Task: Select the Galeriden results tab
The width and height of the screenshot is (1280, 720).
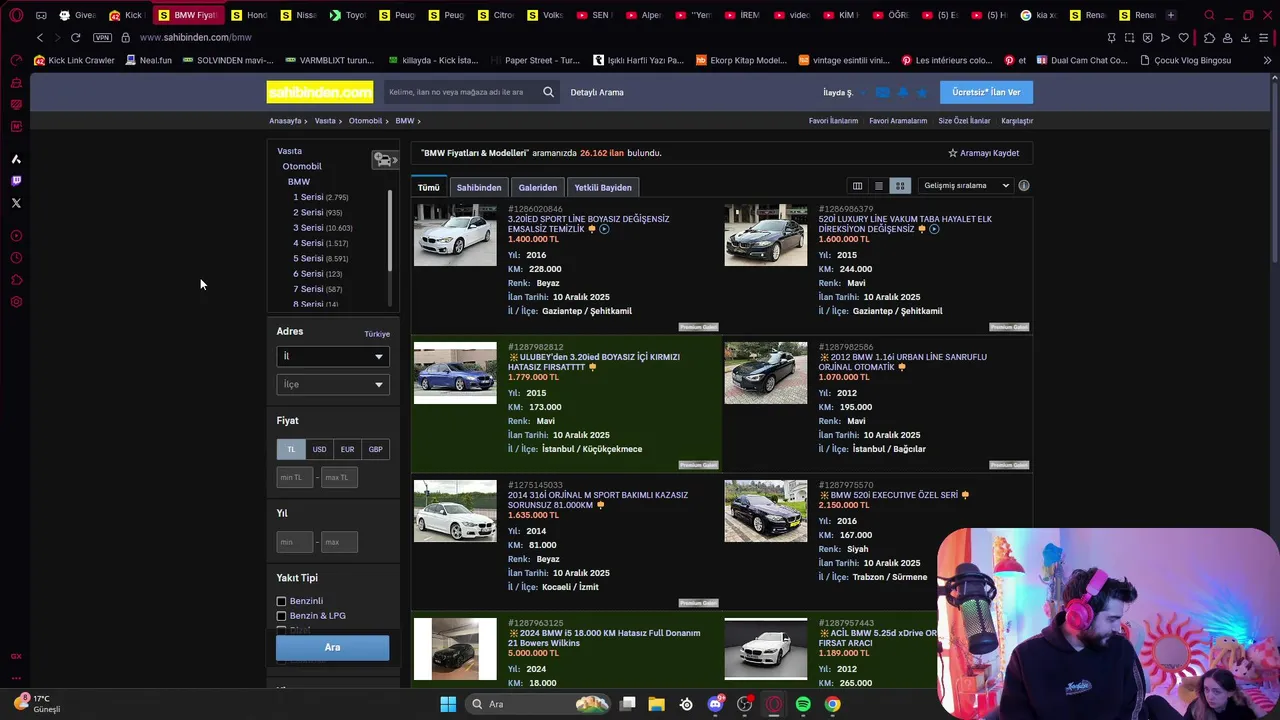Action: pyautogui.click(x=538, y=187)
